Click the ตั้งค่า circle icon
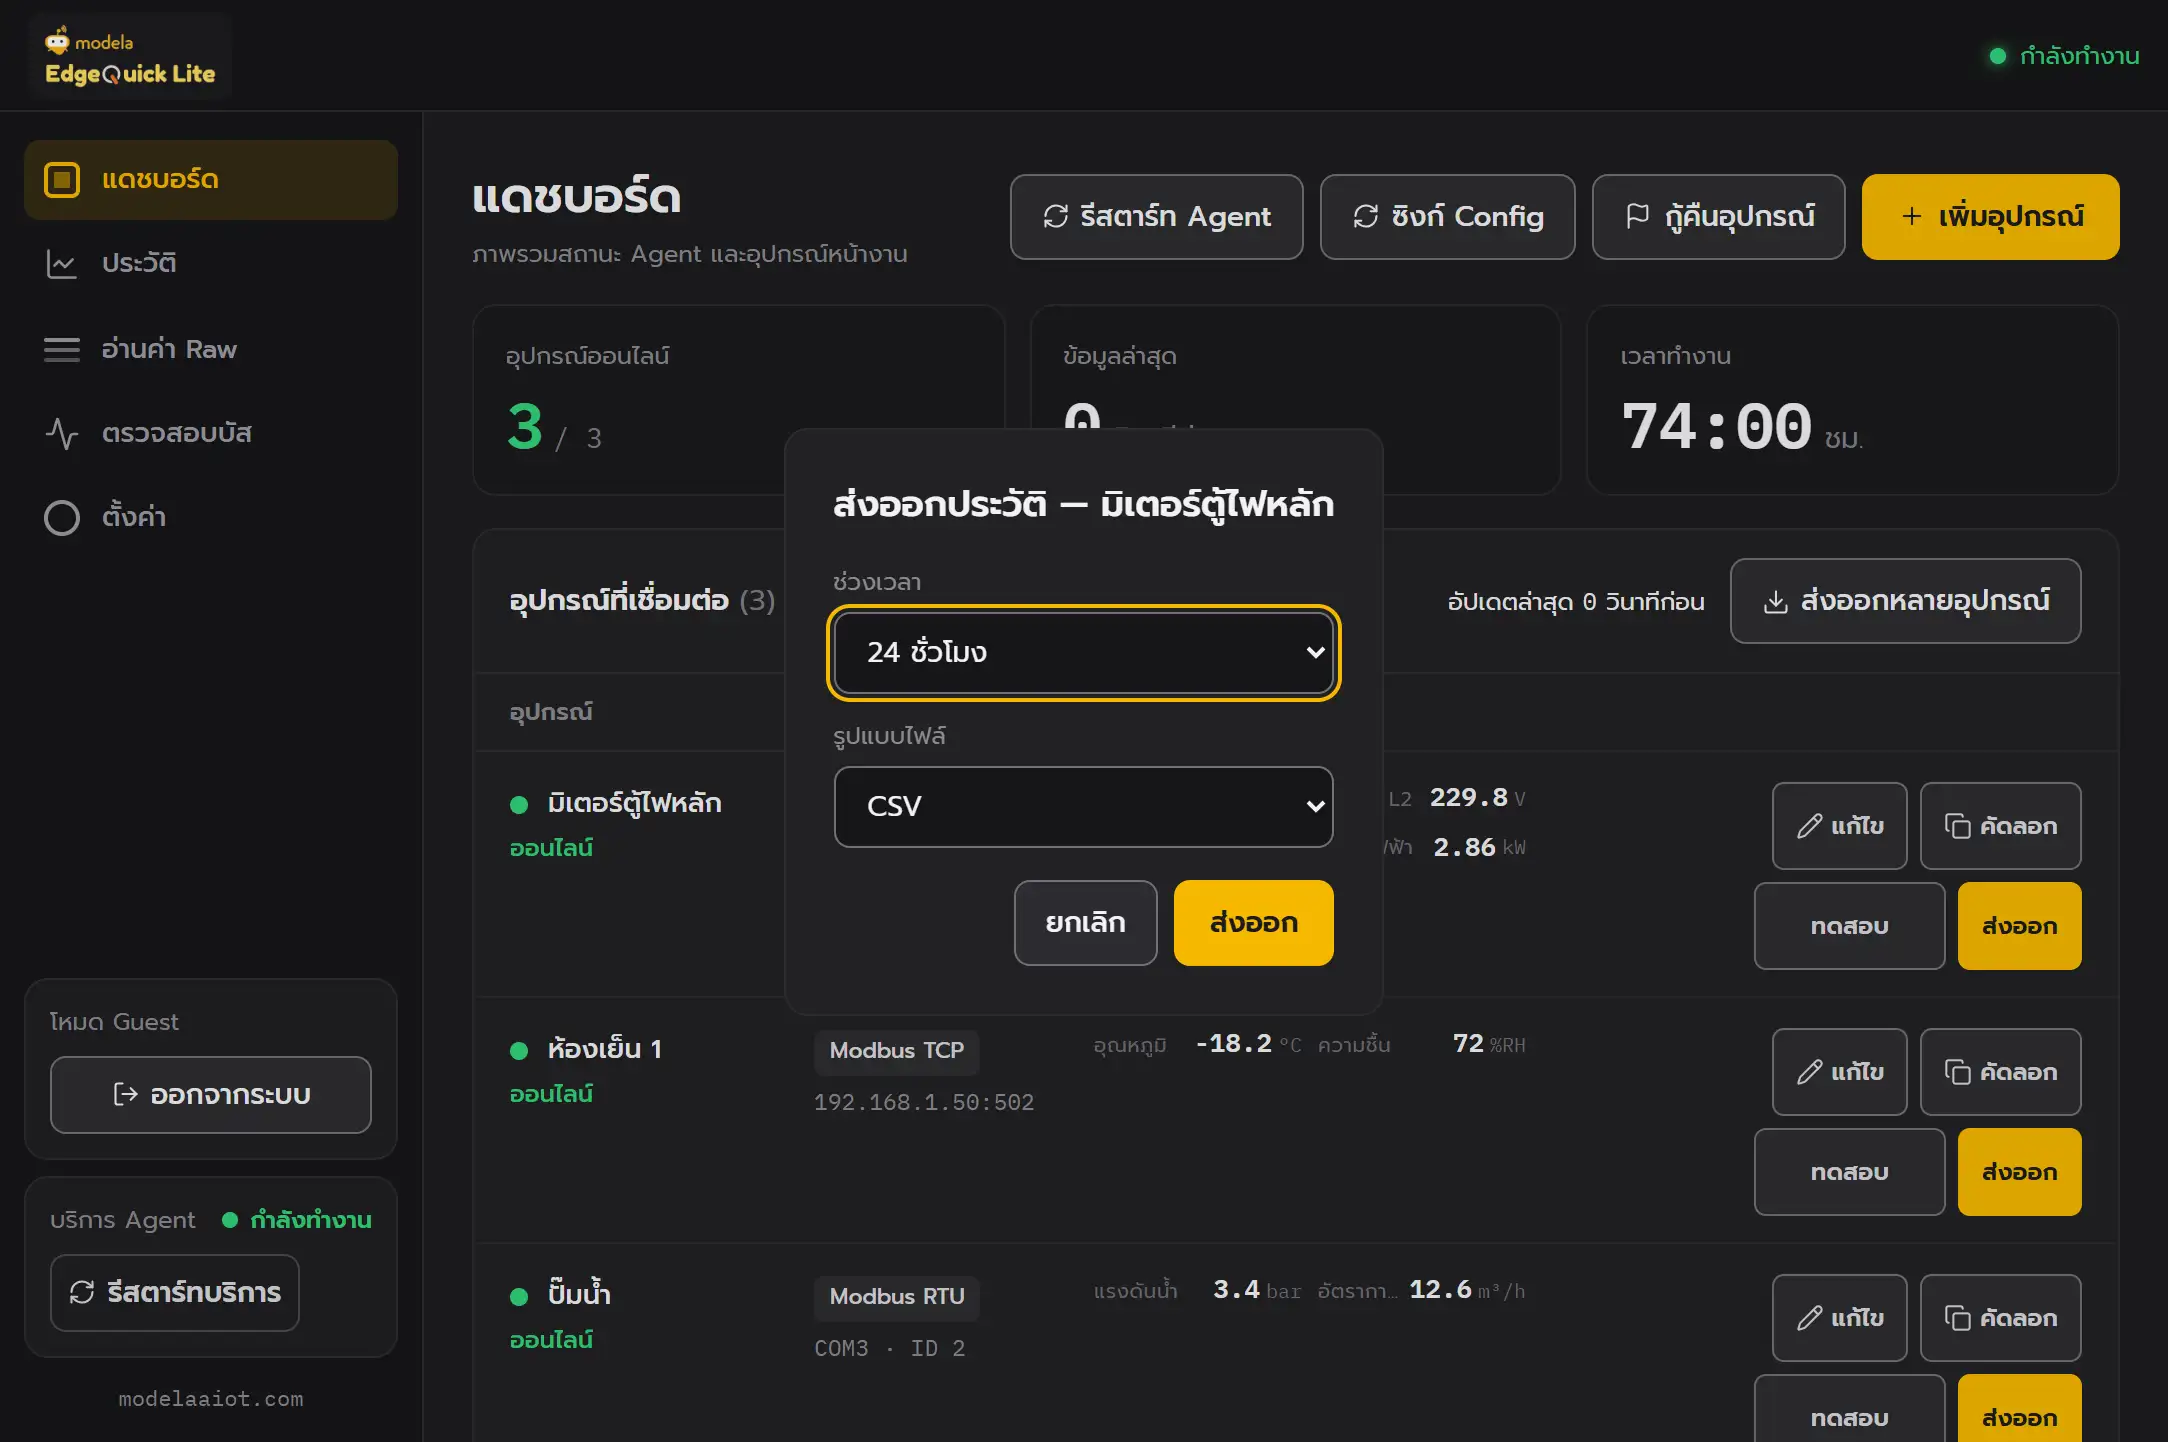Screen dimensions: 2168x1442 [x=62, y=517]
